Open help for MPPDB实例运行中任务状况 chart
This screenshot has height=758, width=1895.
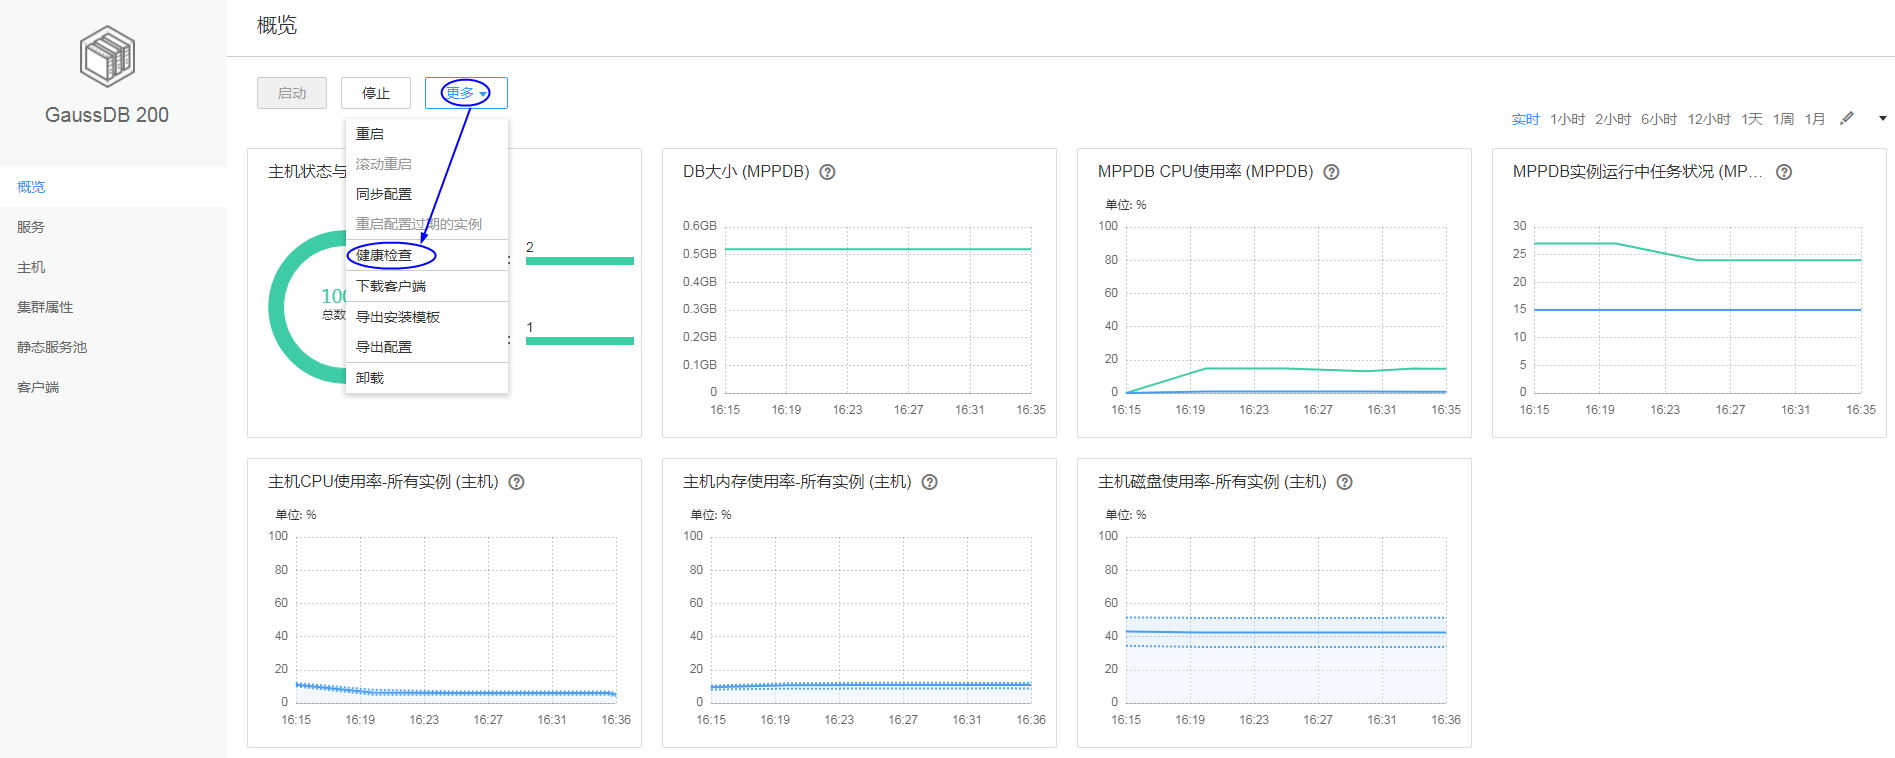coord(1783,172)
